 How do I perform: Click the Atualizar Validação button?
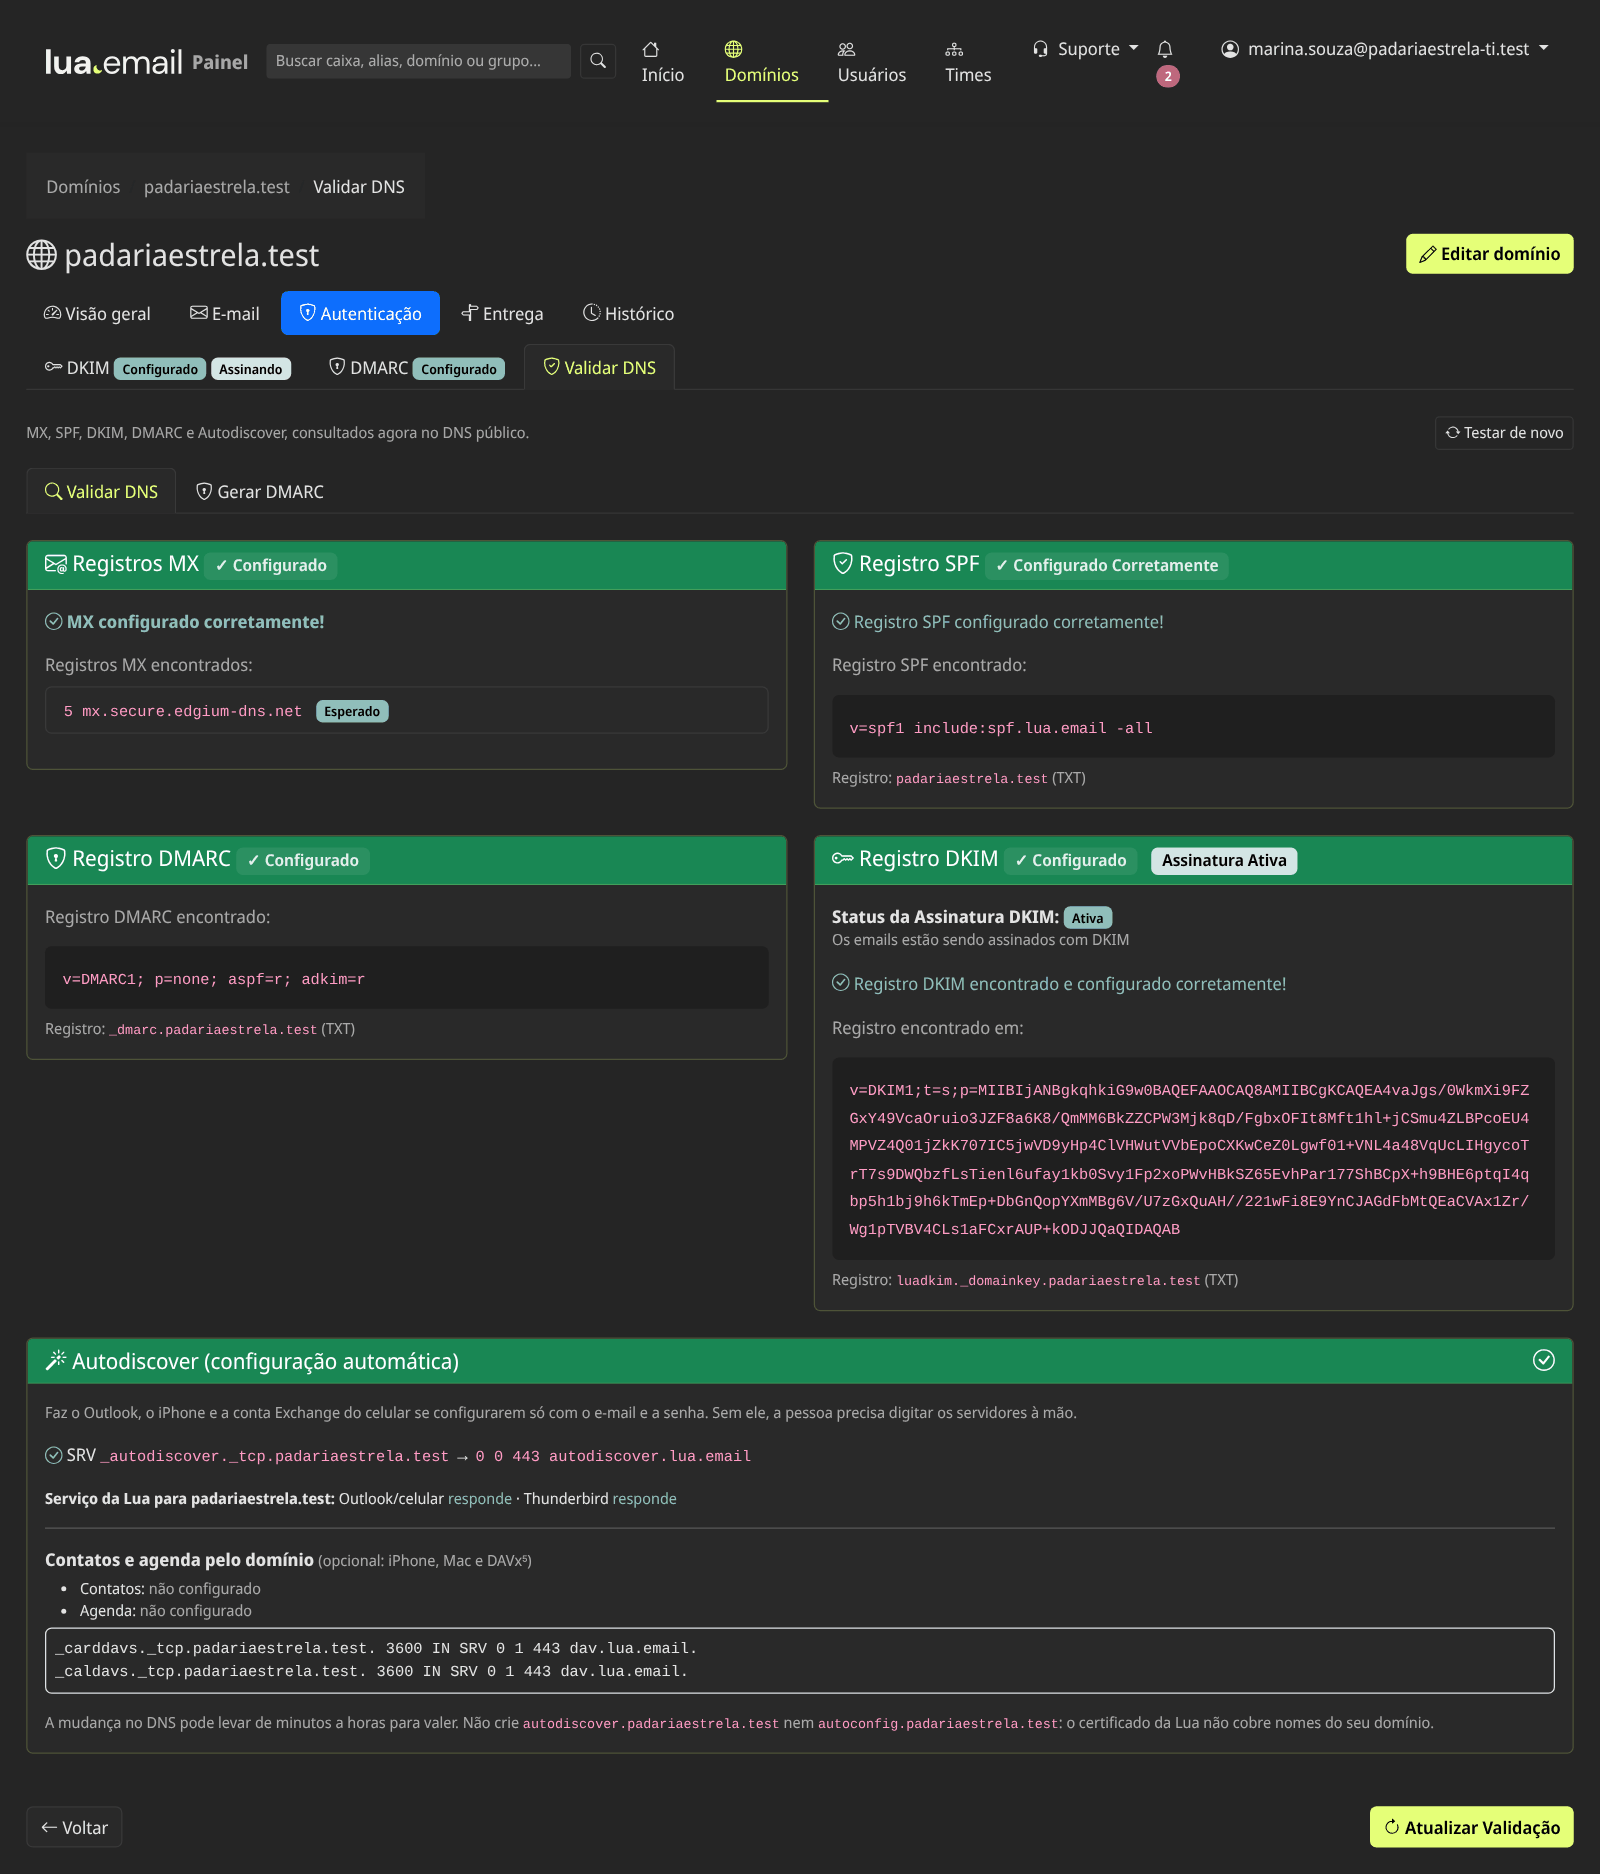click(1472, 1827)
